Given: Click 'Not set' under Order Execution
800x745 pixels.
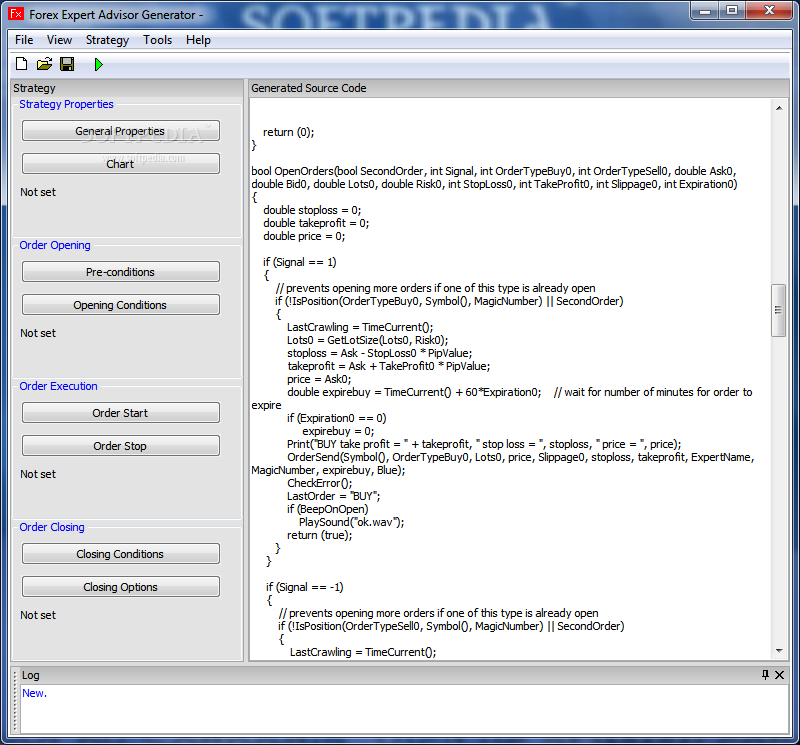Looking at the screenshot, I should pyautogui.click(x=38, y=474).
